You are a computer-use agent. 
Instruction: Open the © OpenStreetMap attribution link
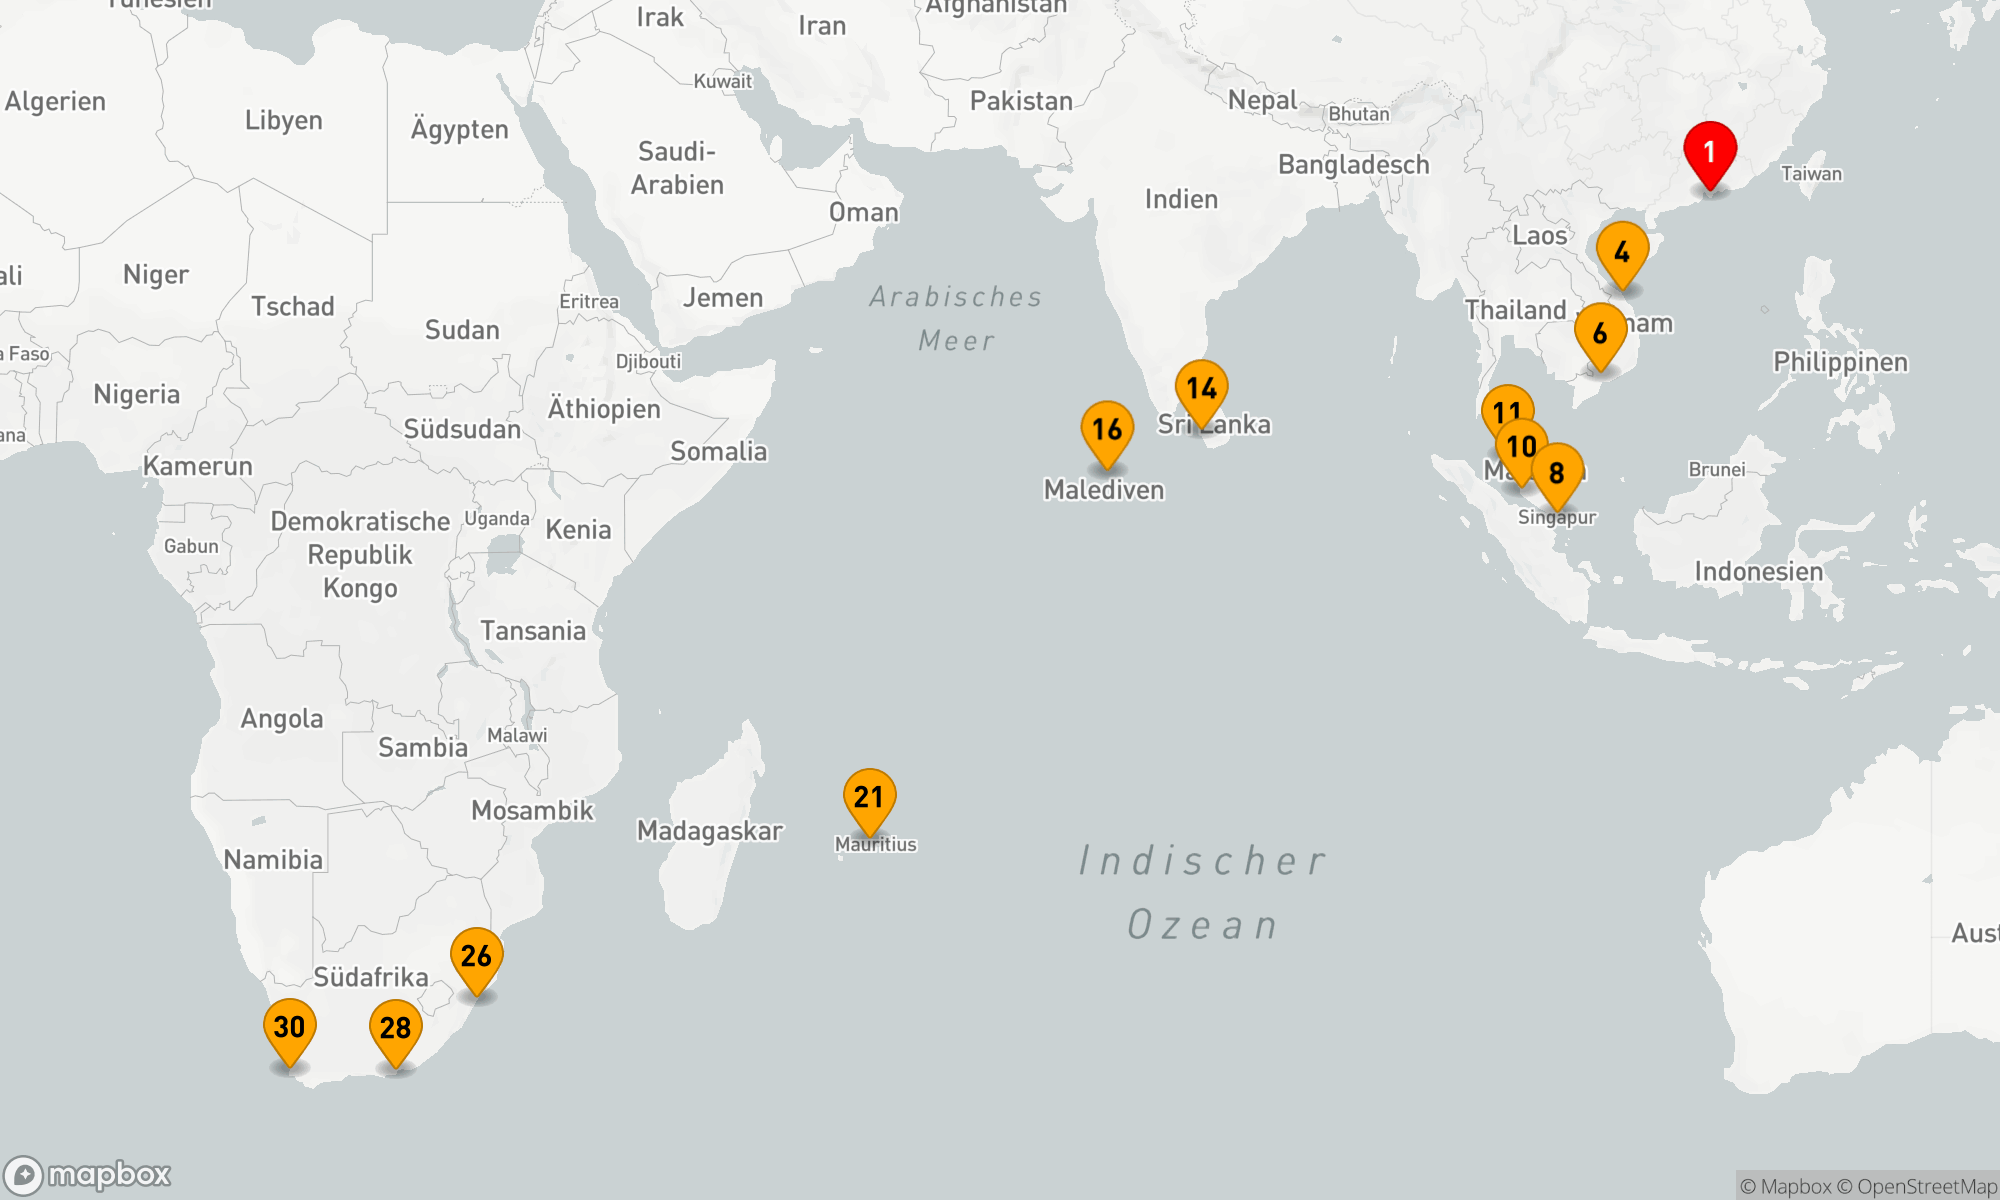(x=1916, y=1187)
